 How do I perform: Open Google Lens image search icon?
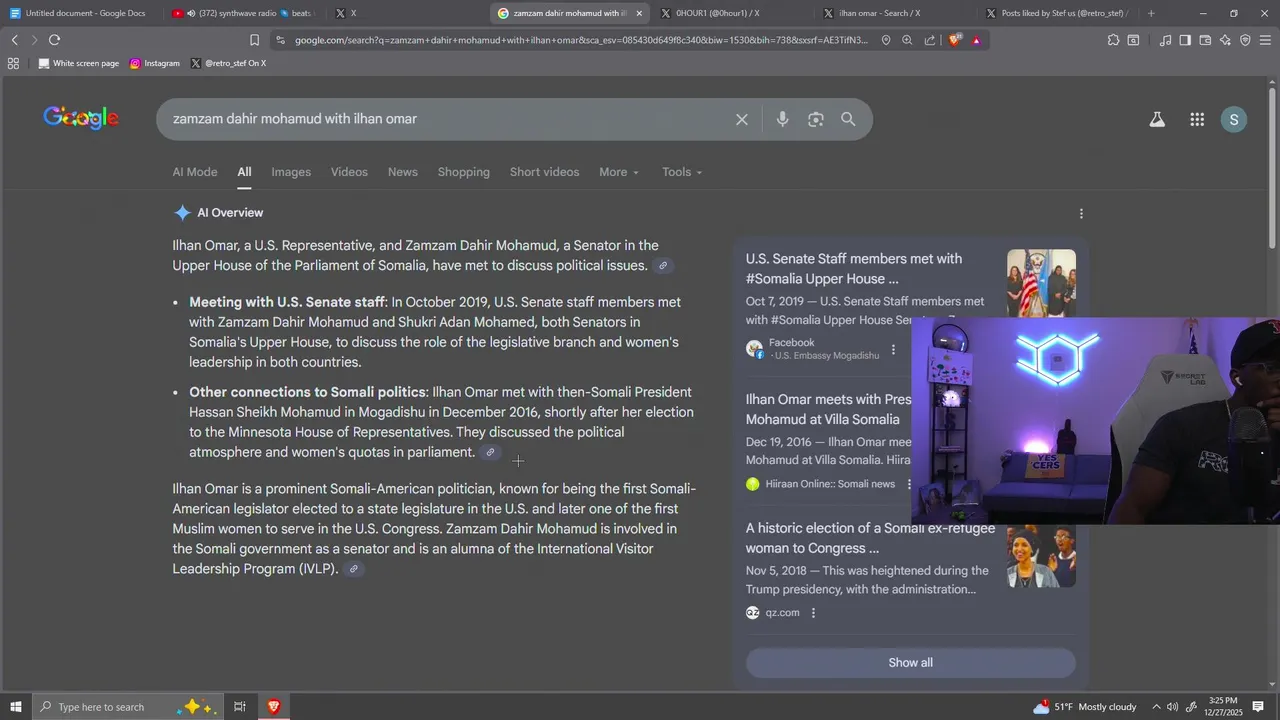(816, 119)
